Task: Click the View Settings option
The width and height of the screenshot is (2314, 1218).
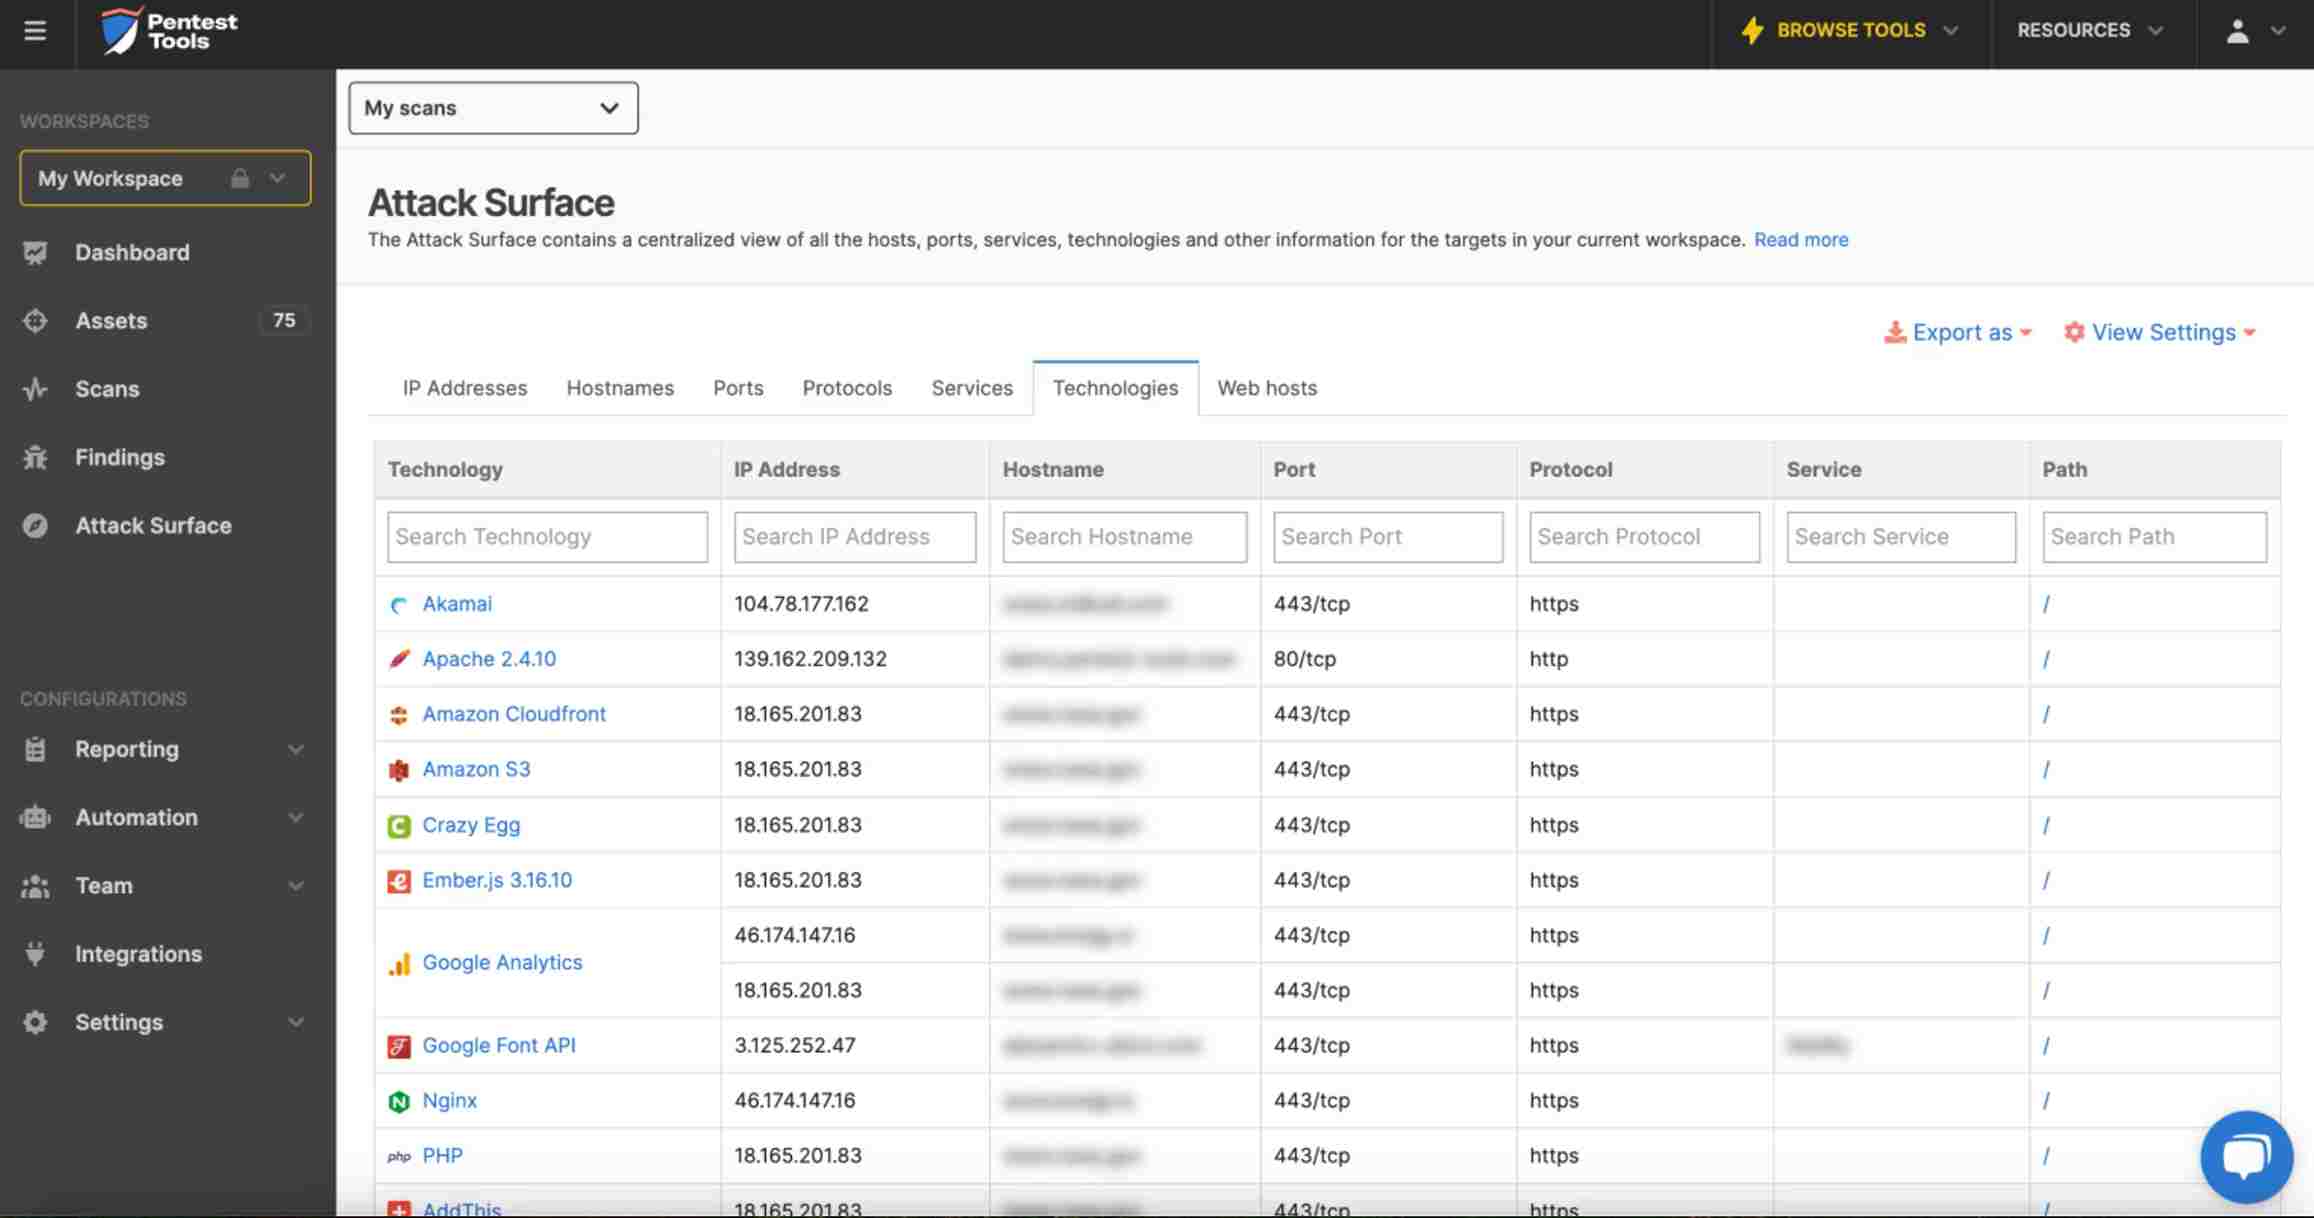Action: click(2162, 331)
